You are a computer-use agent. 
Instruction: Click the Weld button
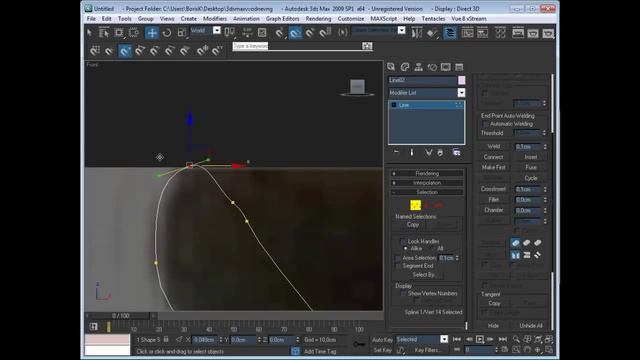[x=493, y=146]
